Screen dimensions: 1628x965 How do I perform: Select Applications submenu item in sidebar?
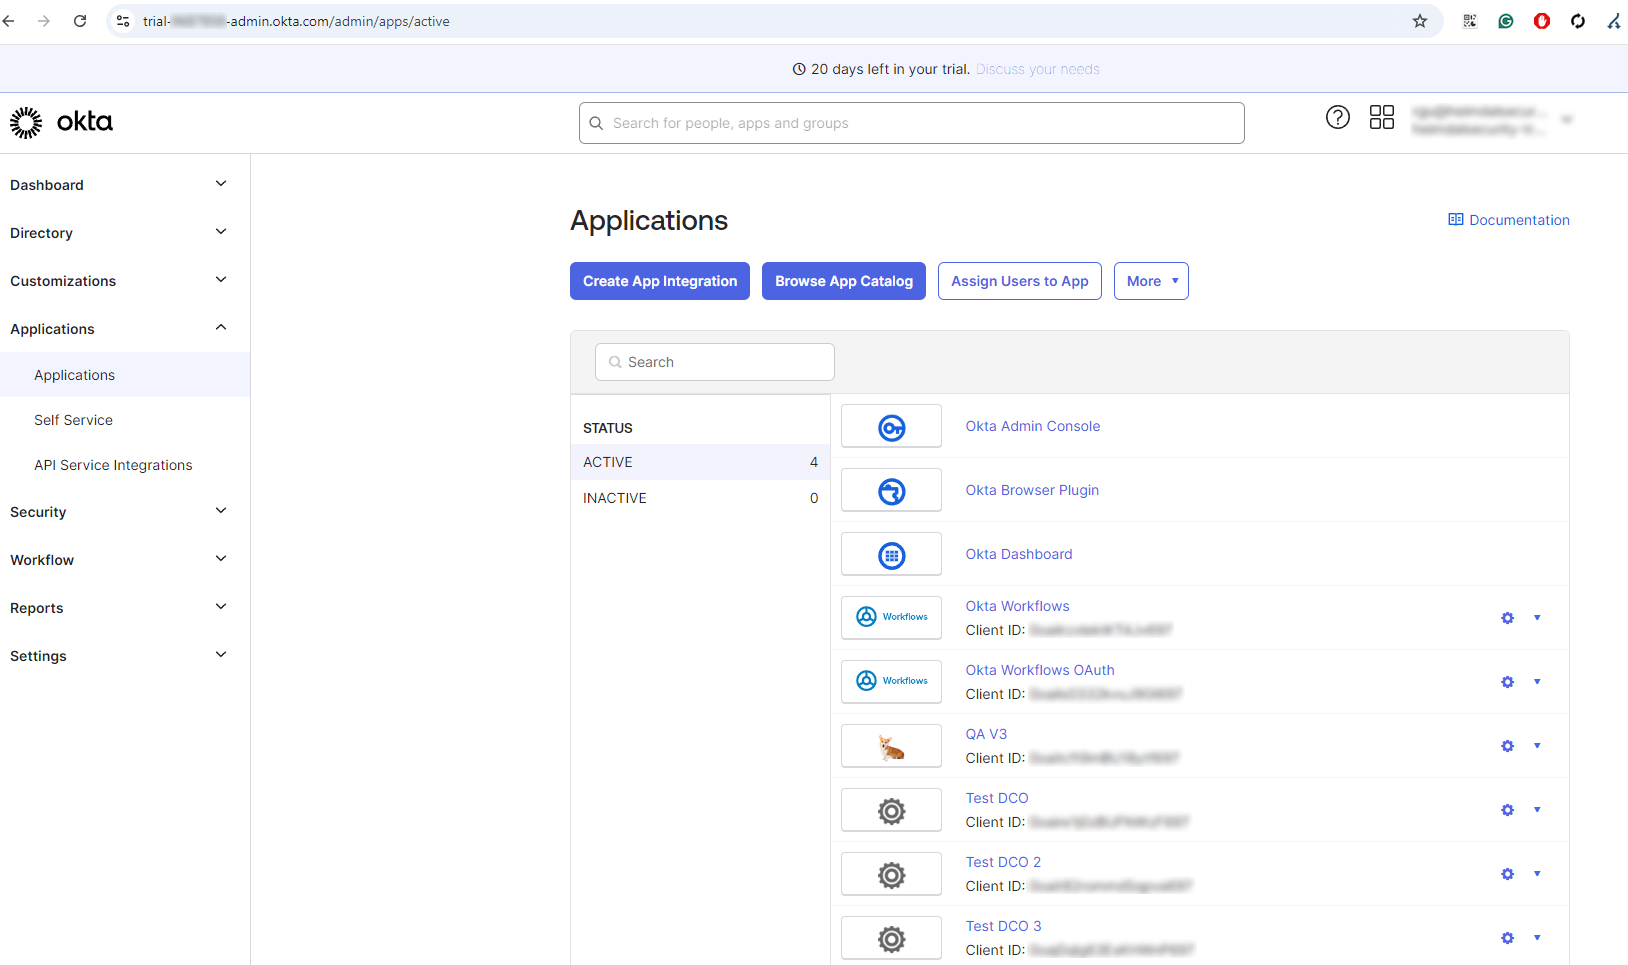[x=125, y=375]
